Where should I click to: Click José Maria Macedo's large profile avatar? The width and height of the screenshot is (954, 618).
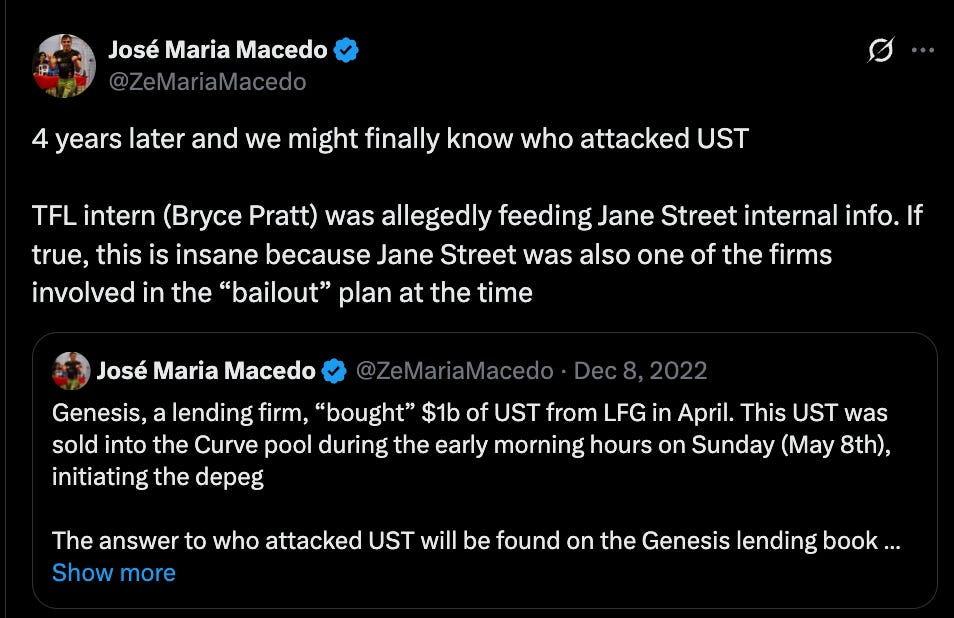pos(64,66)
